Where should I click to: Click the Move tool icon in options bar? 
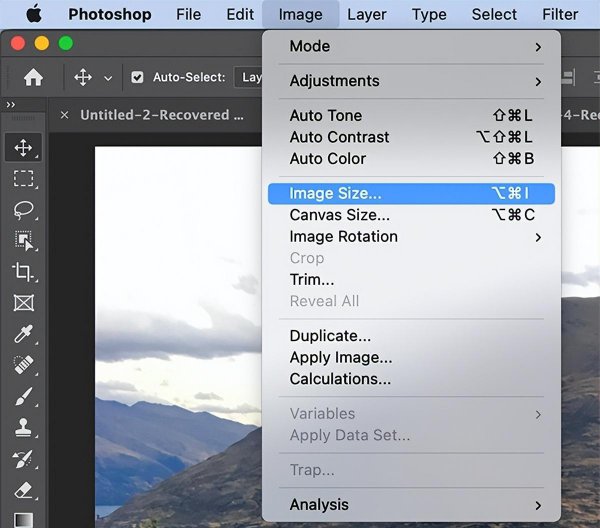[83, 78]
